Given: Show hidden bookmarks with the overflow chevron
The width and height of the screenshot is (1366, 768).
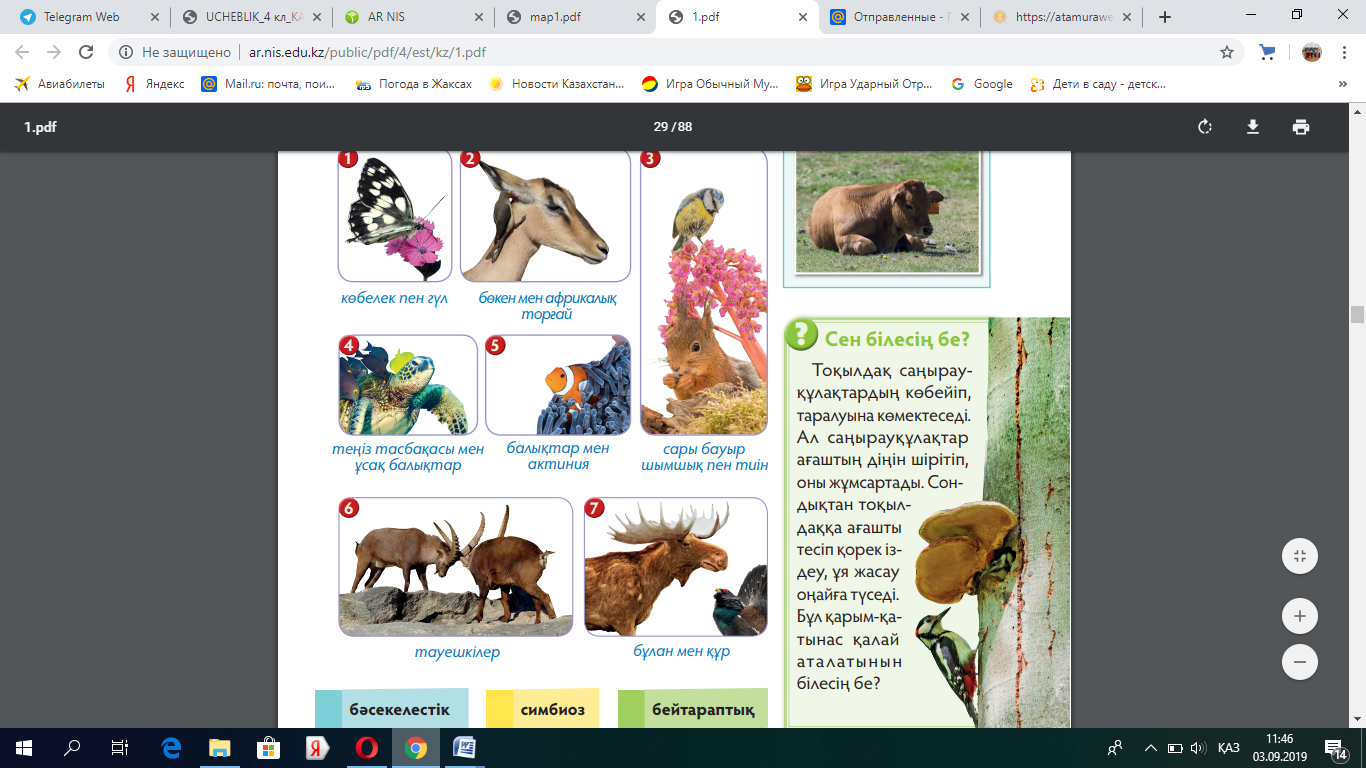Looking at the screenshot, I should coord(1342,85).
